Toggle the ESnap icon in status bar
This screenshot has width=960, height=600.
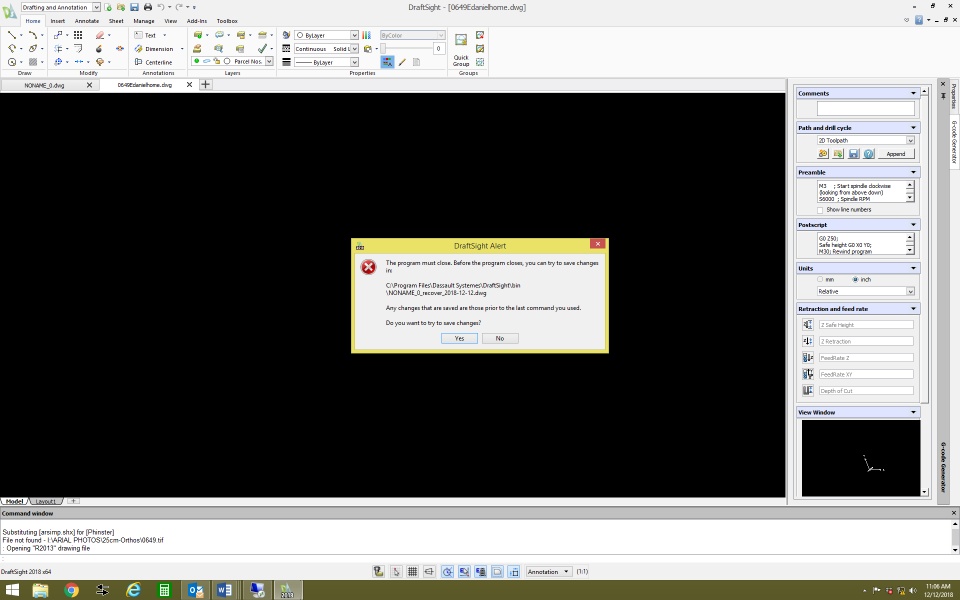click(x=464, y=571)
